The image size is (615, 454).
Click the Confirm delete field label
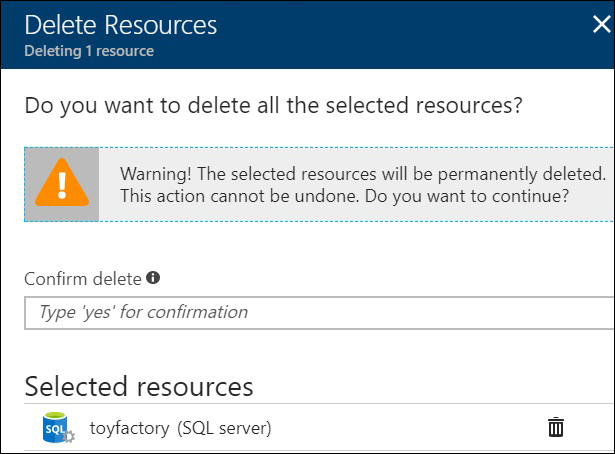pyautogui.click(x=83, y=279)
